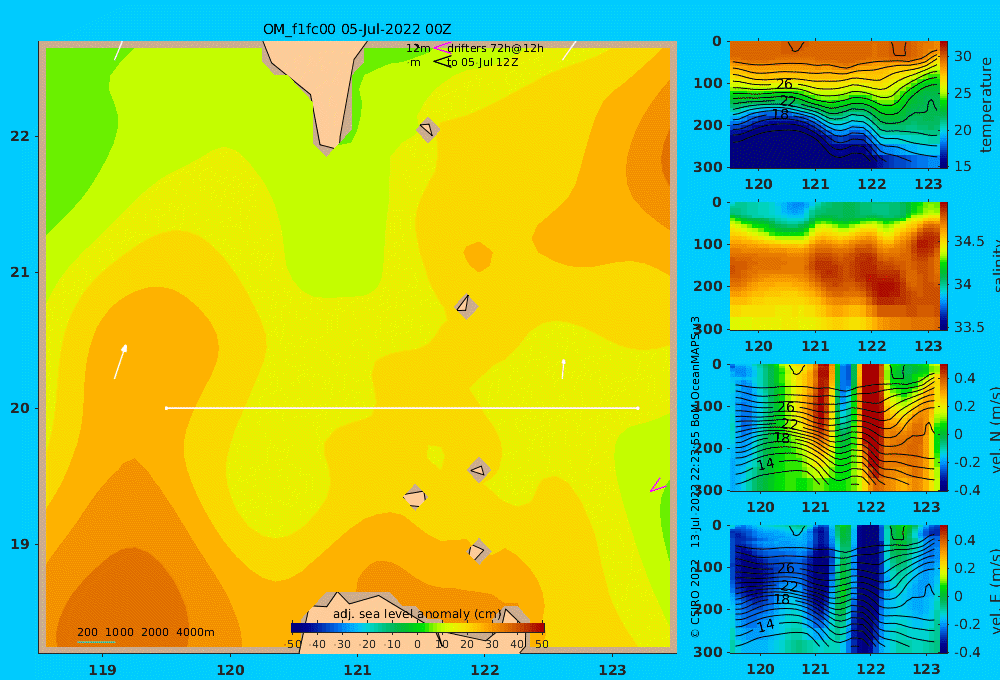Click the island marker at 122°E, 19.5°N
The image size is (1000, 680).
pos(479,470)
